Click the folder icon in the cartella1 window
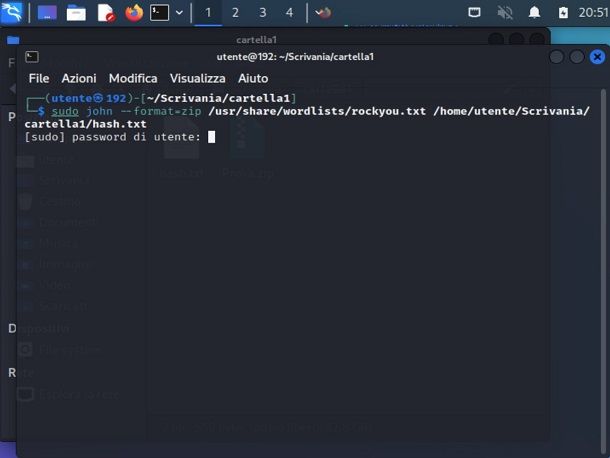 click(13, 40)
